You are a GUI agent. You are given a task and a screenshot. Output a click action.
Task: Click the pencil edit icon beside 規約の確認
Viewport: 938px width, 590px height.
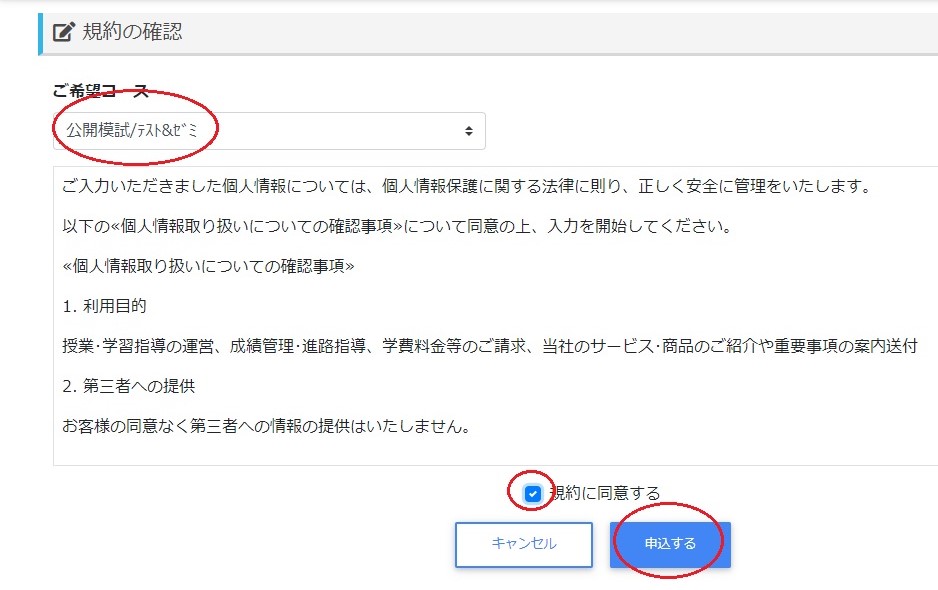[63, 32]
